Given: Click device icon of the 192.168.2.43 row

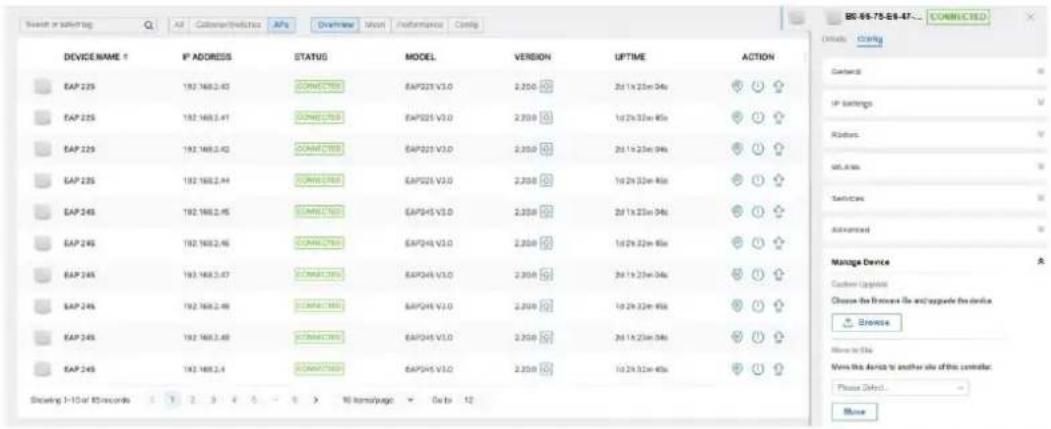Looking at the screenshot, I should pos(42,86).
